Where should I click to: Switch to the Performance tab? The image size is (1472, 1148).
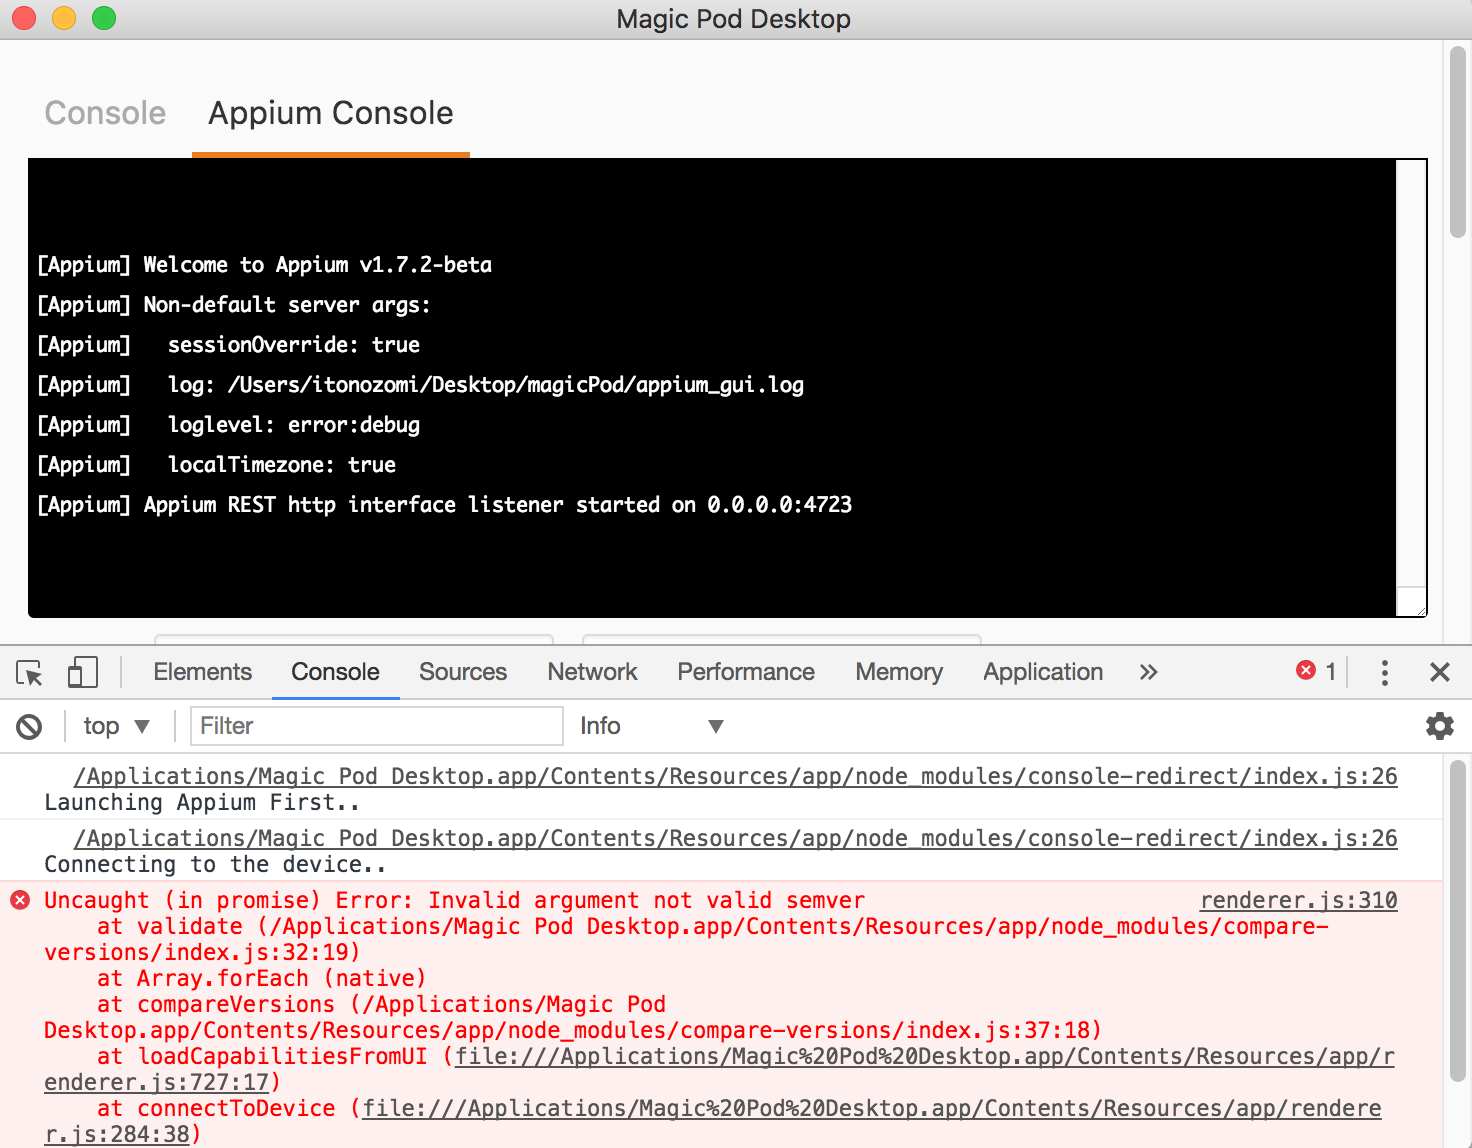(746, 672)
